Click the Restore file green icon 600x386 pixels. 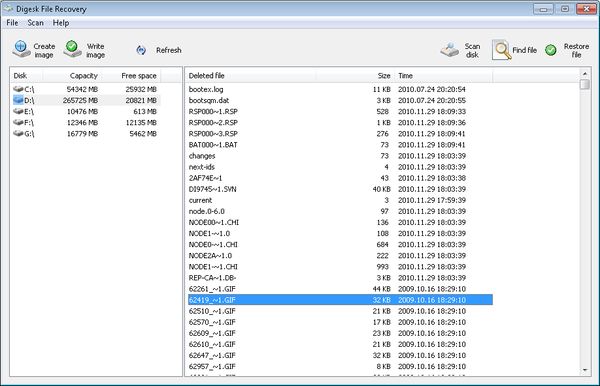[x=551, y=50]
